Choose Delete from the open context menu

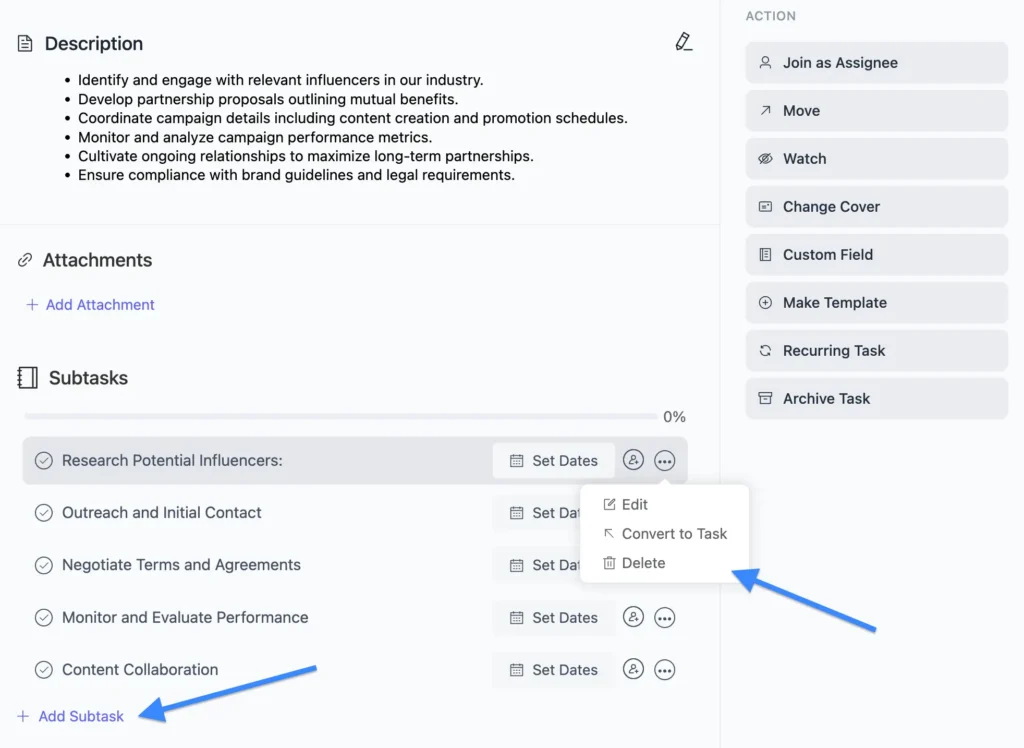click(644, 562)
